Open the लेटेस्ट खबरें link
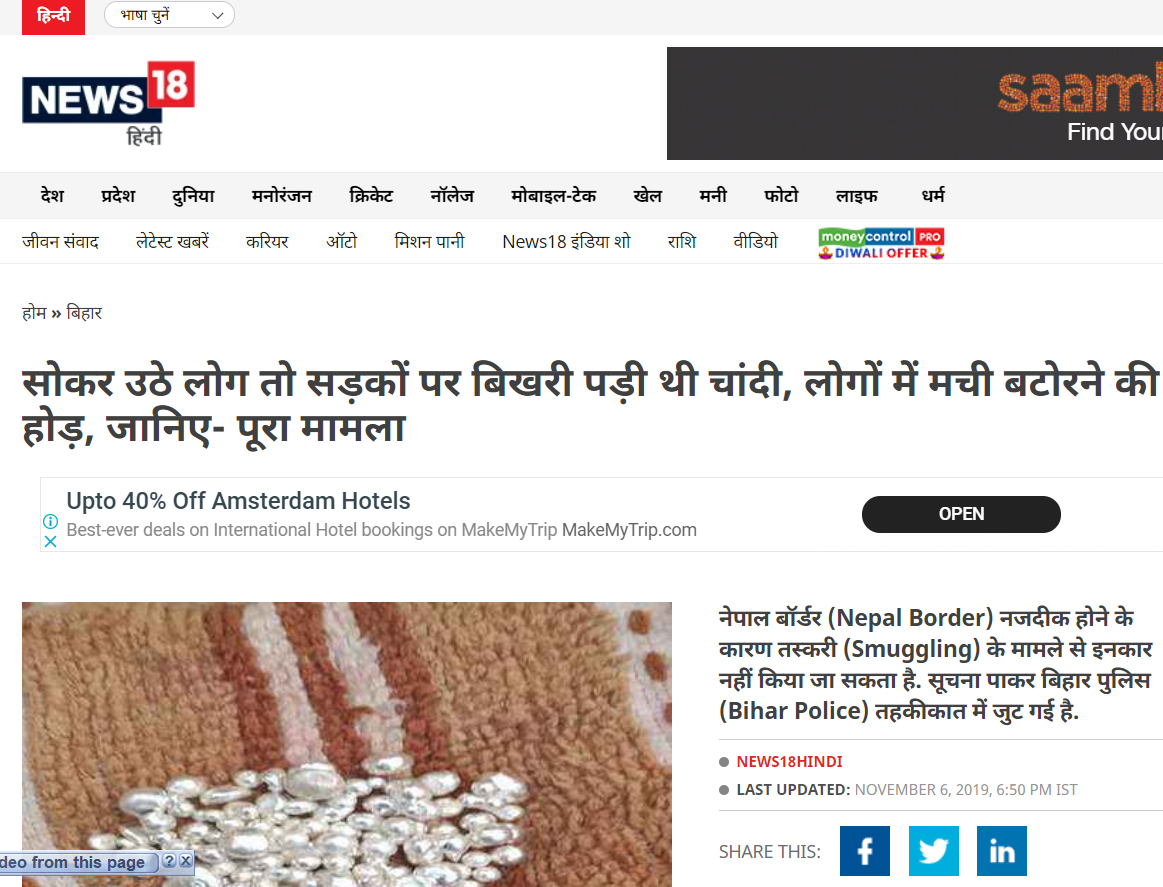The height and width of the screenshot is (887, 1163). (x=172, y=242)
